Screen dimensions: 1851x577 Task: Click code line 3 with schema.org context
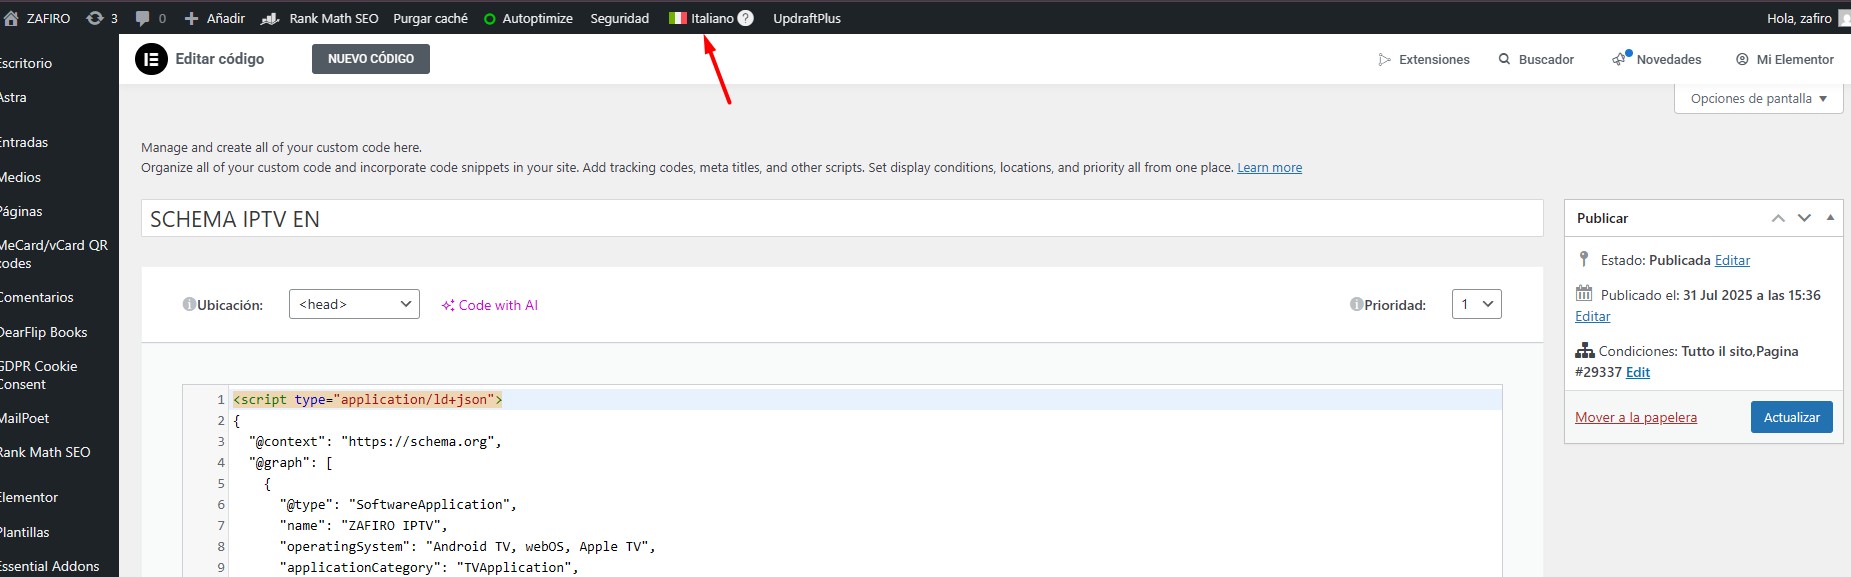point(375,441)
